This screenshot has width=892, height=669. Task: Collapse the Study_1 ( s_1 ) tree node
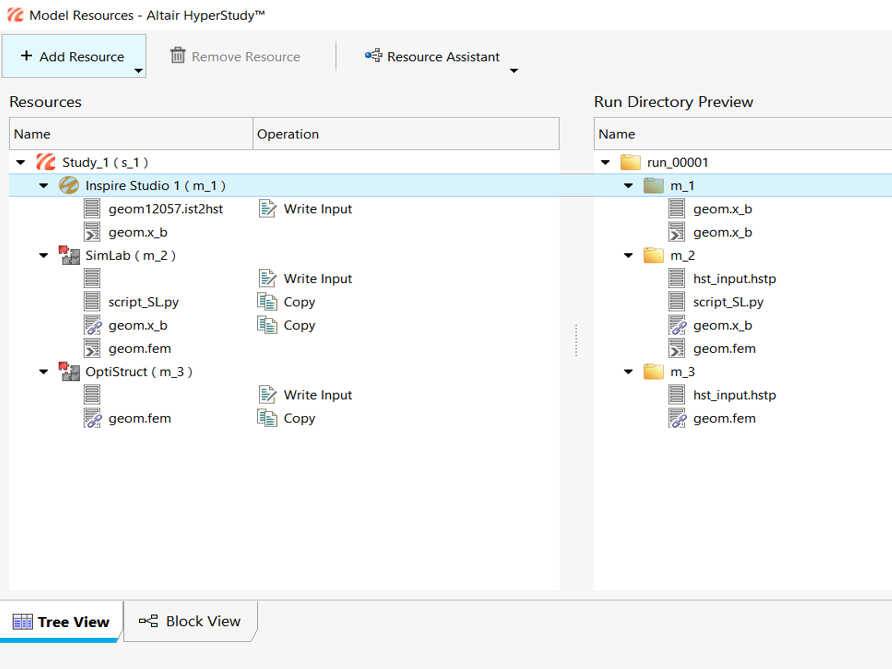coord(21,162)
